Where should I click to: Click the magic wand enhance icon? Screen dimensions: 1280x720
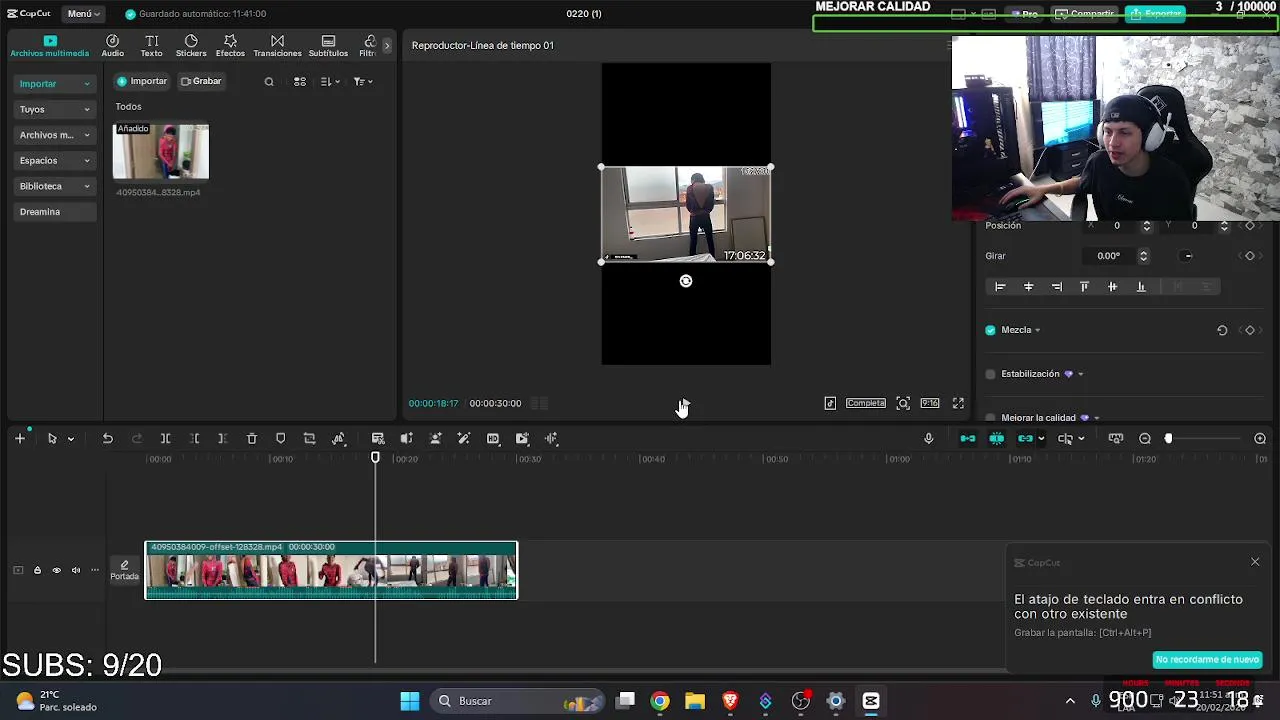coord(464,439)
